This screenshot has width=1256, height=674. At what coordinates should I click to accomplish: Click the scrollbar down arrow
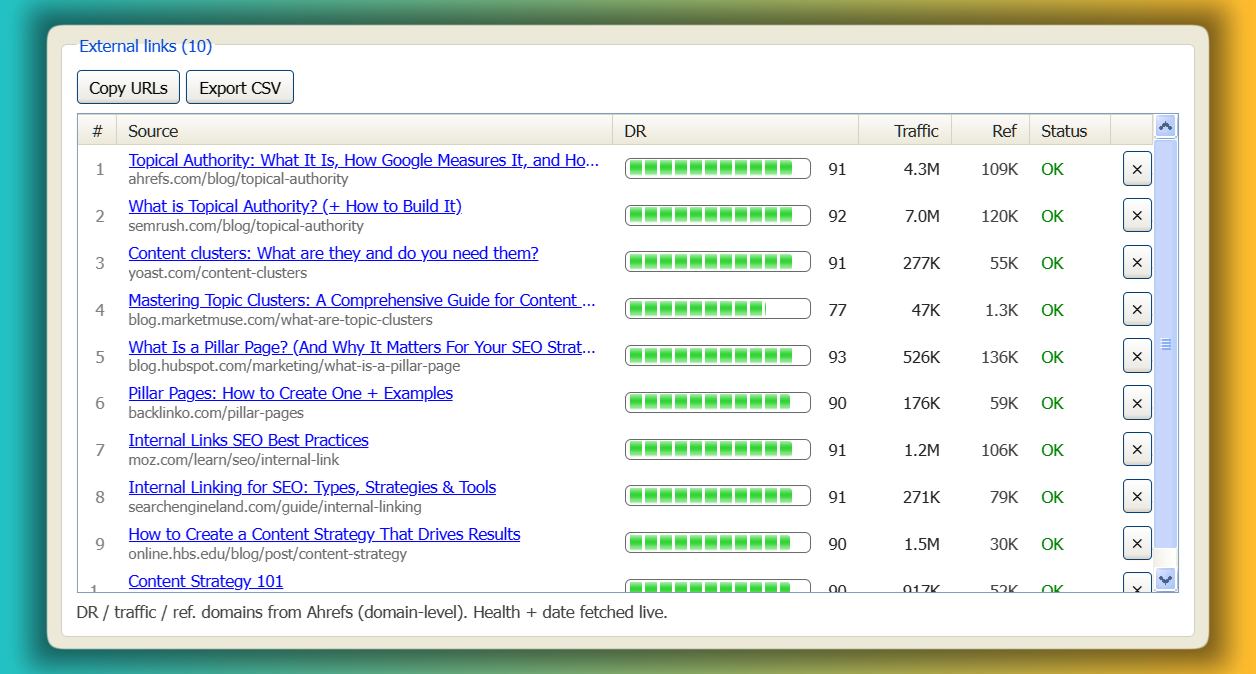click(1165, 579)
